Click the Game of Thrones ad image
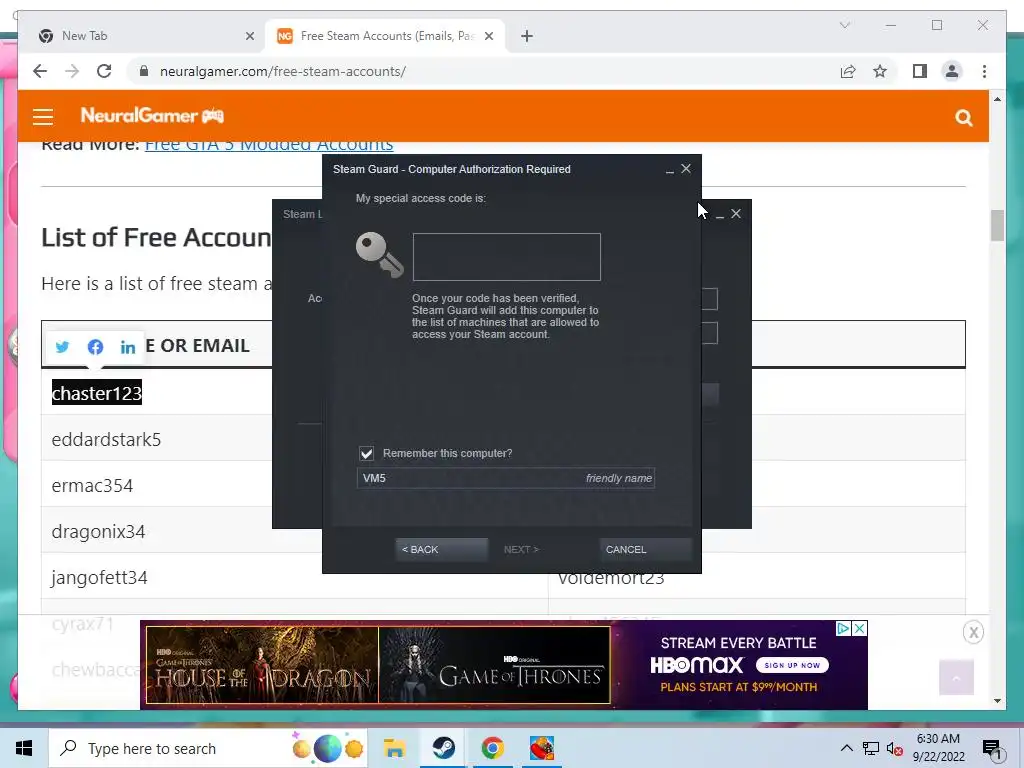Screen dimensions: 1024x768 pyautogui.click(x=495, y=665)
